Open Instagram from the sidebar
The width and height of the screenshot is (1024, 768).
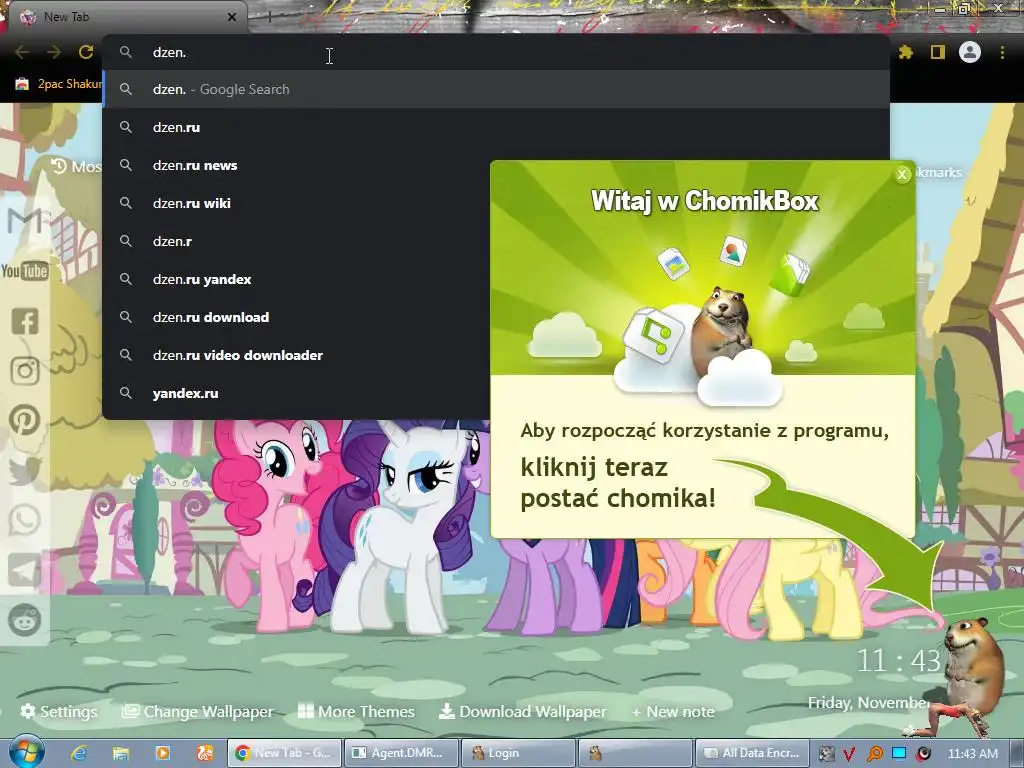click(x=25, y=370)
